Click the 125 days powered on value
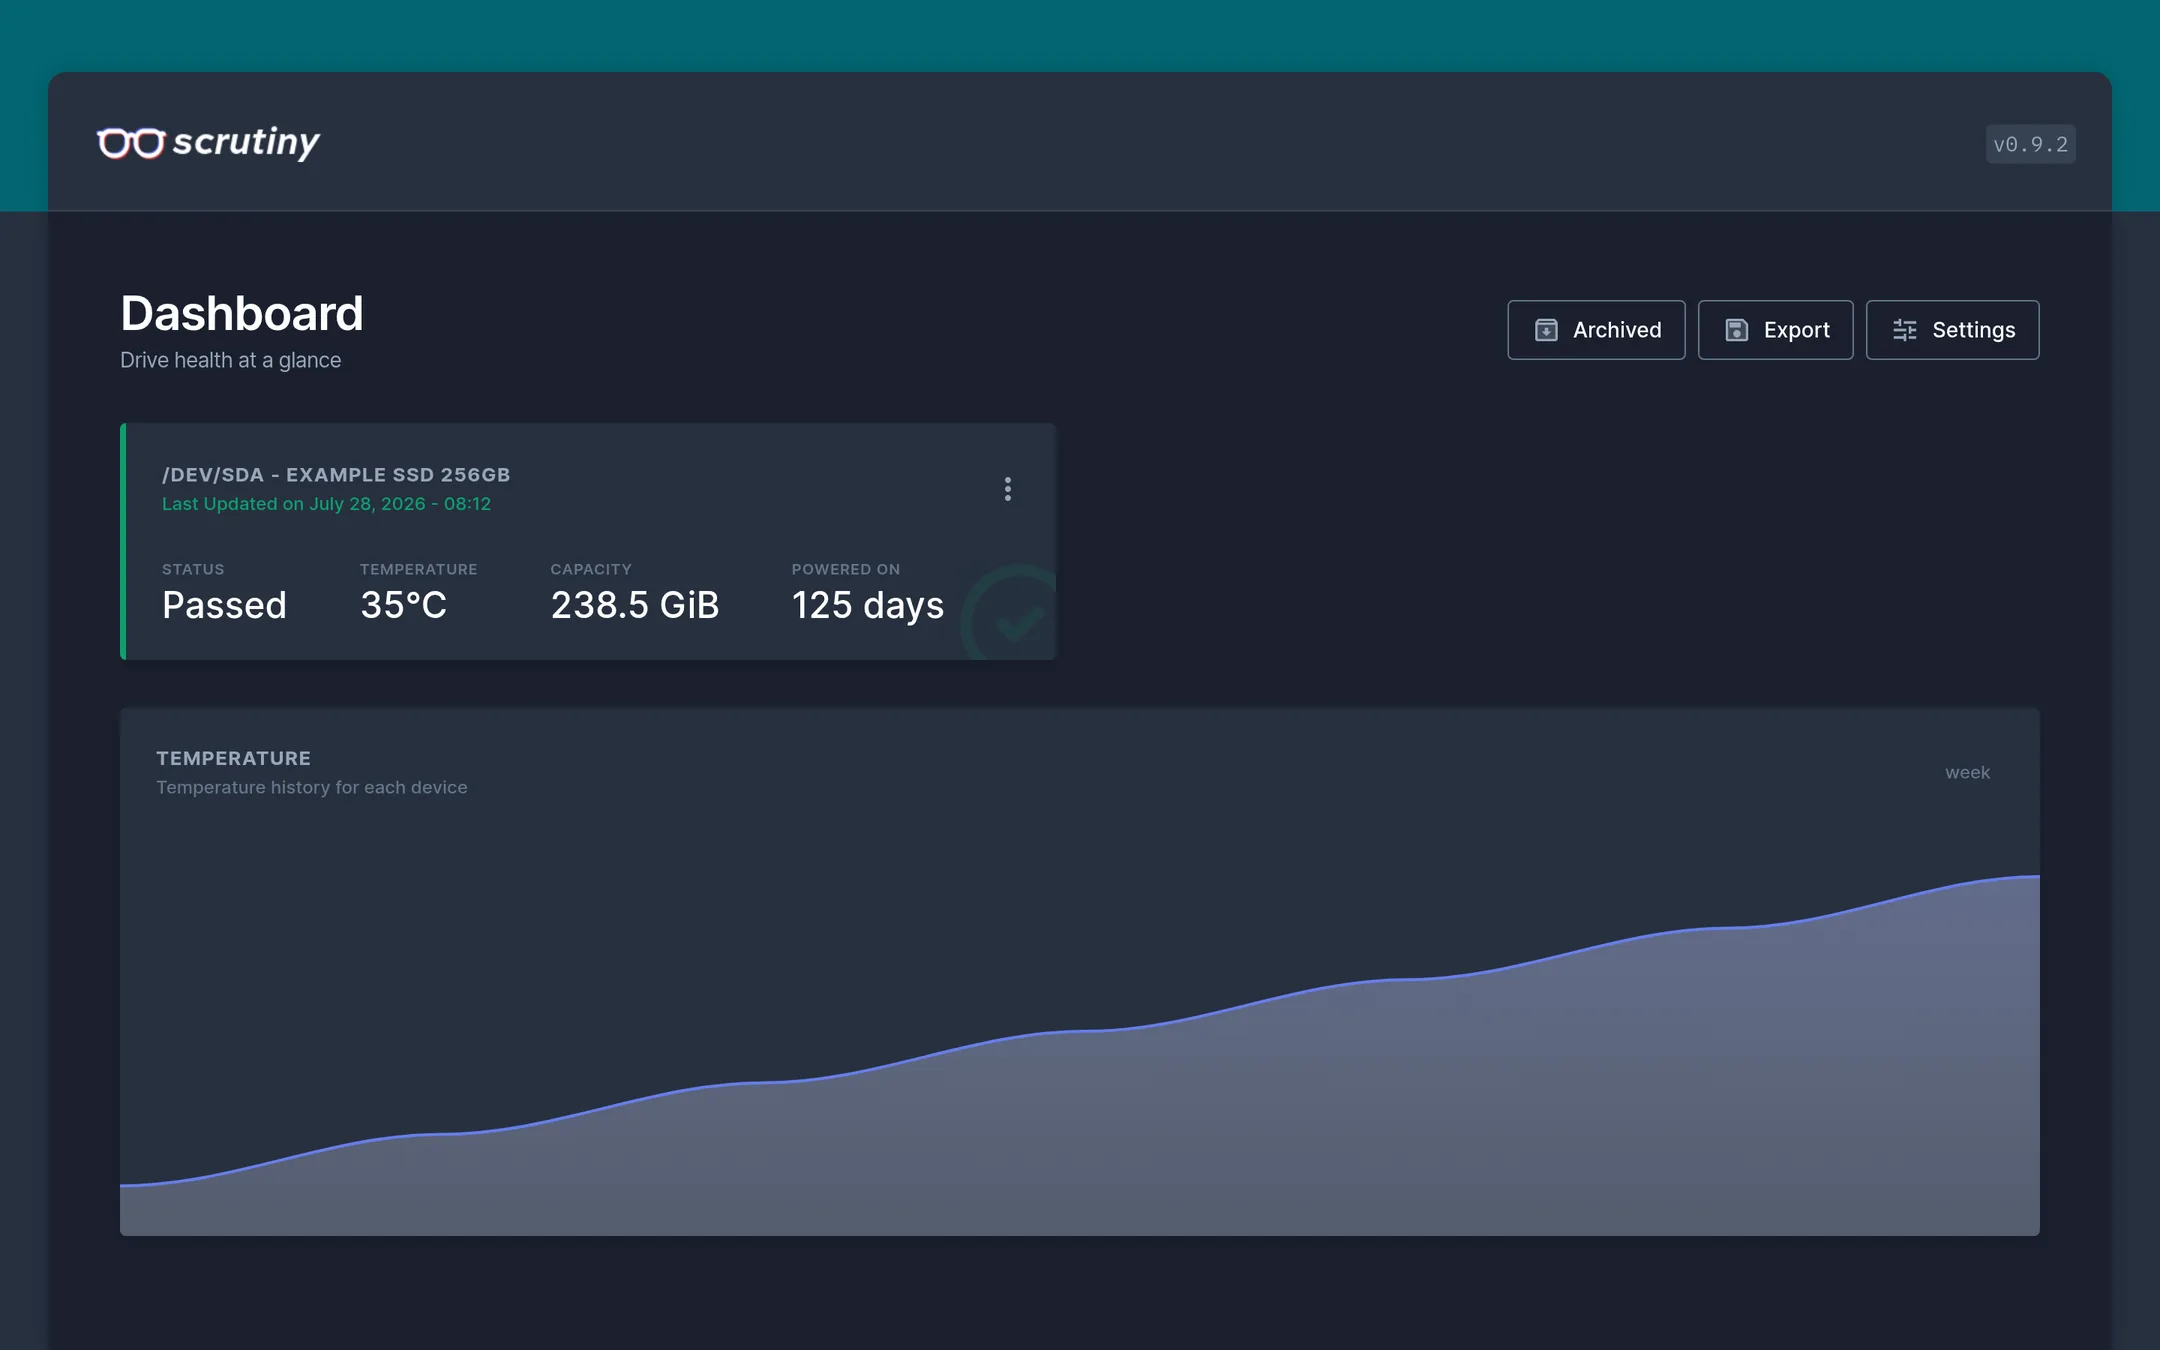The height and width of the screenshot is (1350, 2160). tap(868, 605)
